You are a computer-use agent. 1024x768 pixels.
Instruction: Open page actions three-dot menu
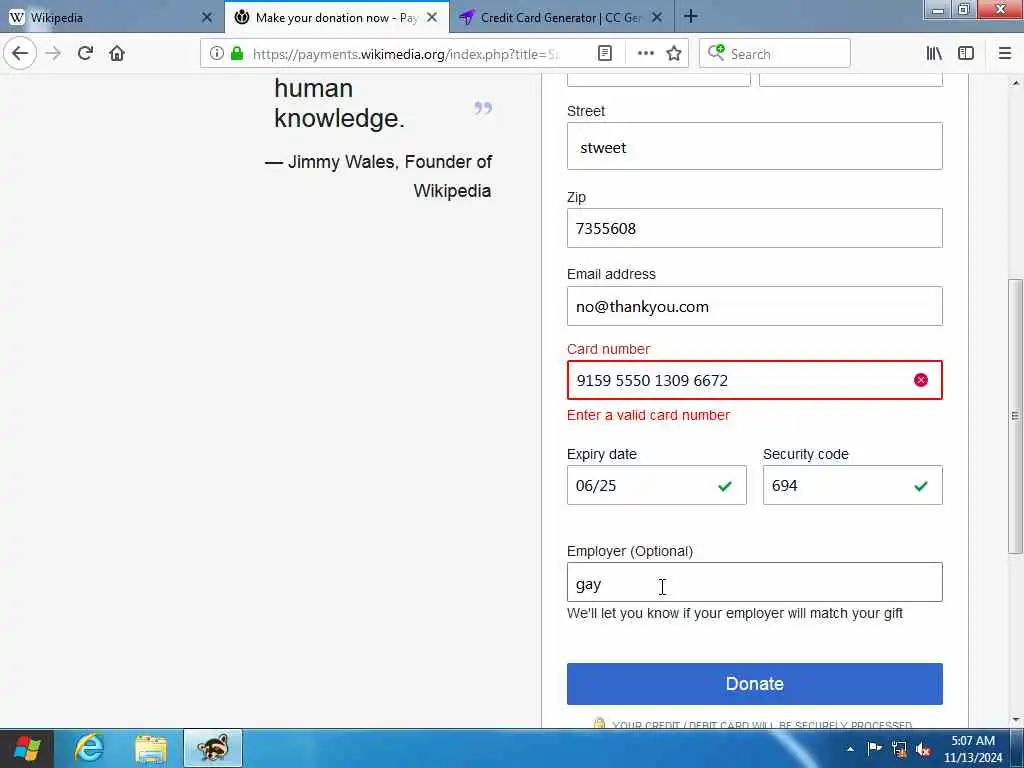(645, 54)
